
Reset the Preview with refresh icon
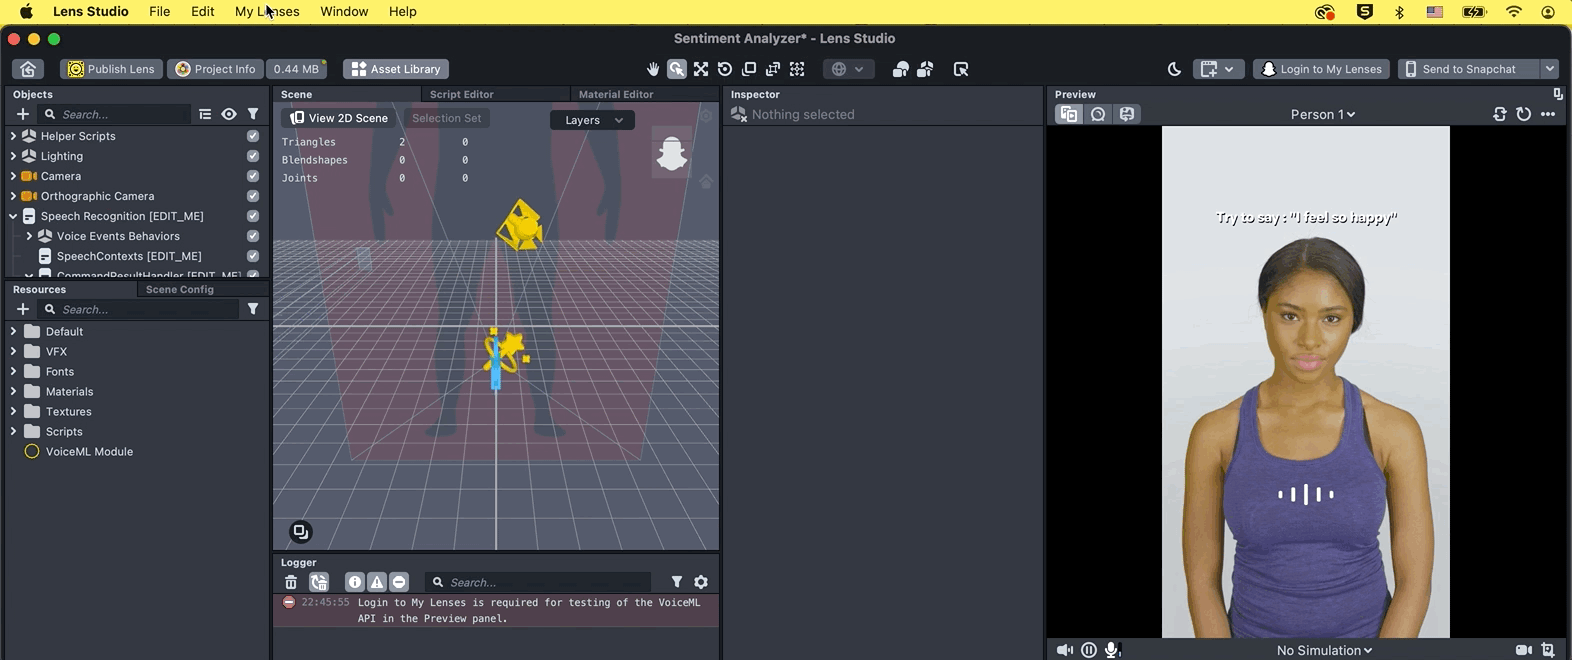pos(1523,114)
